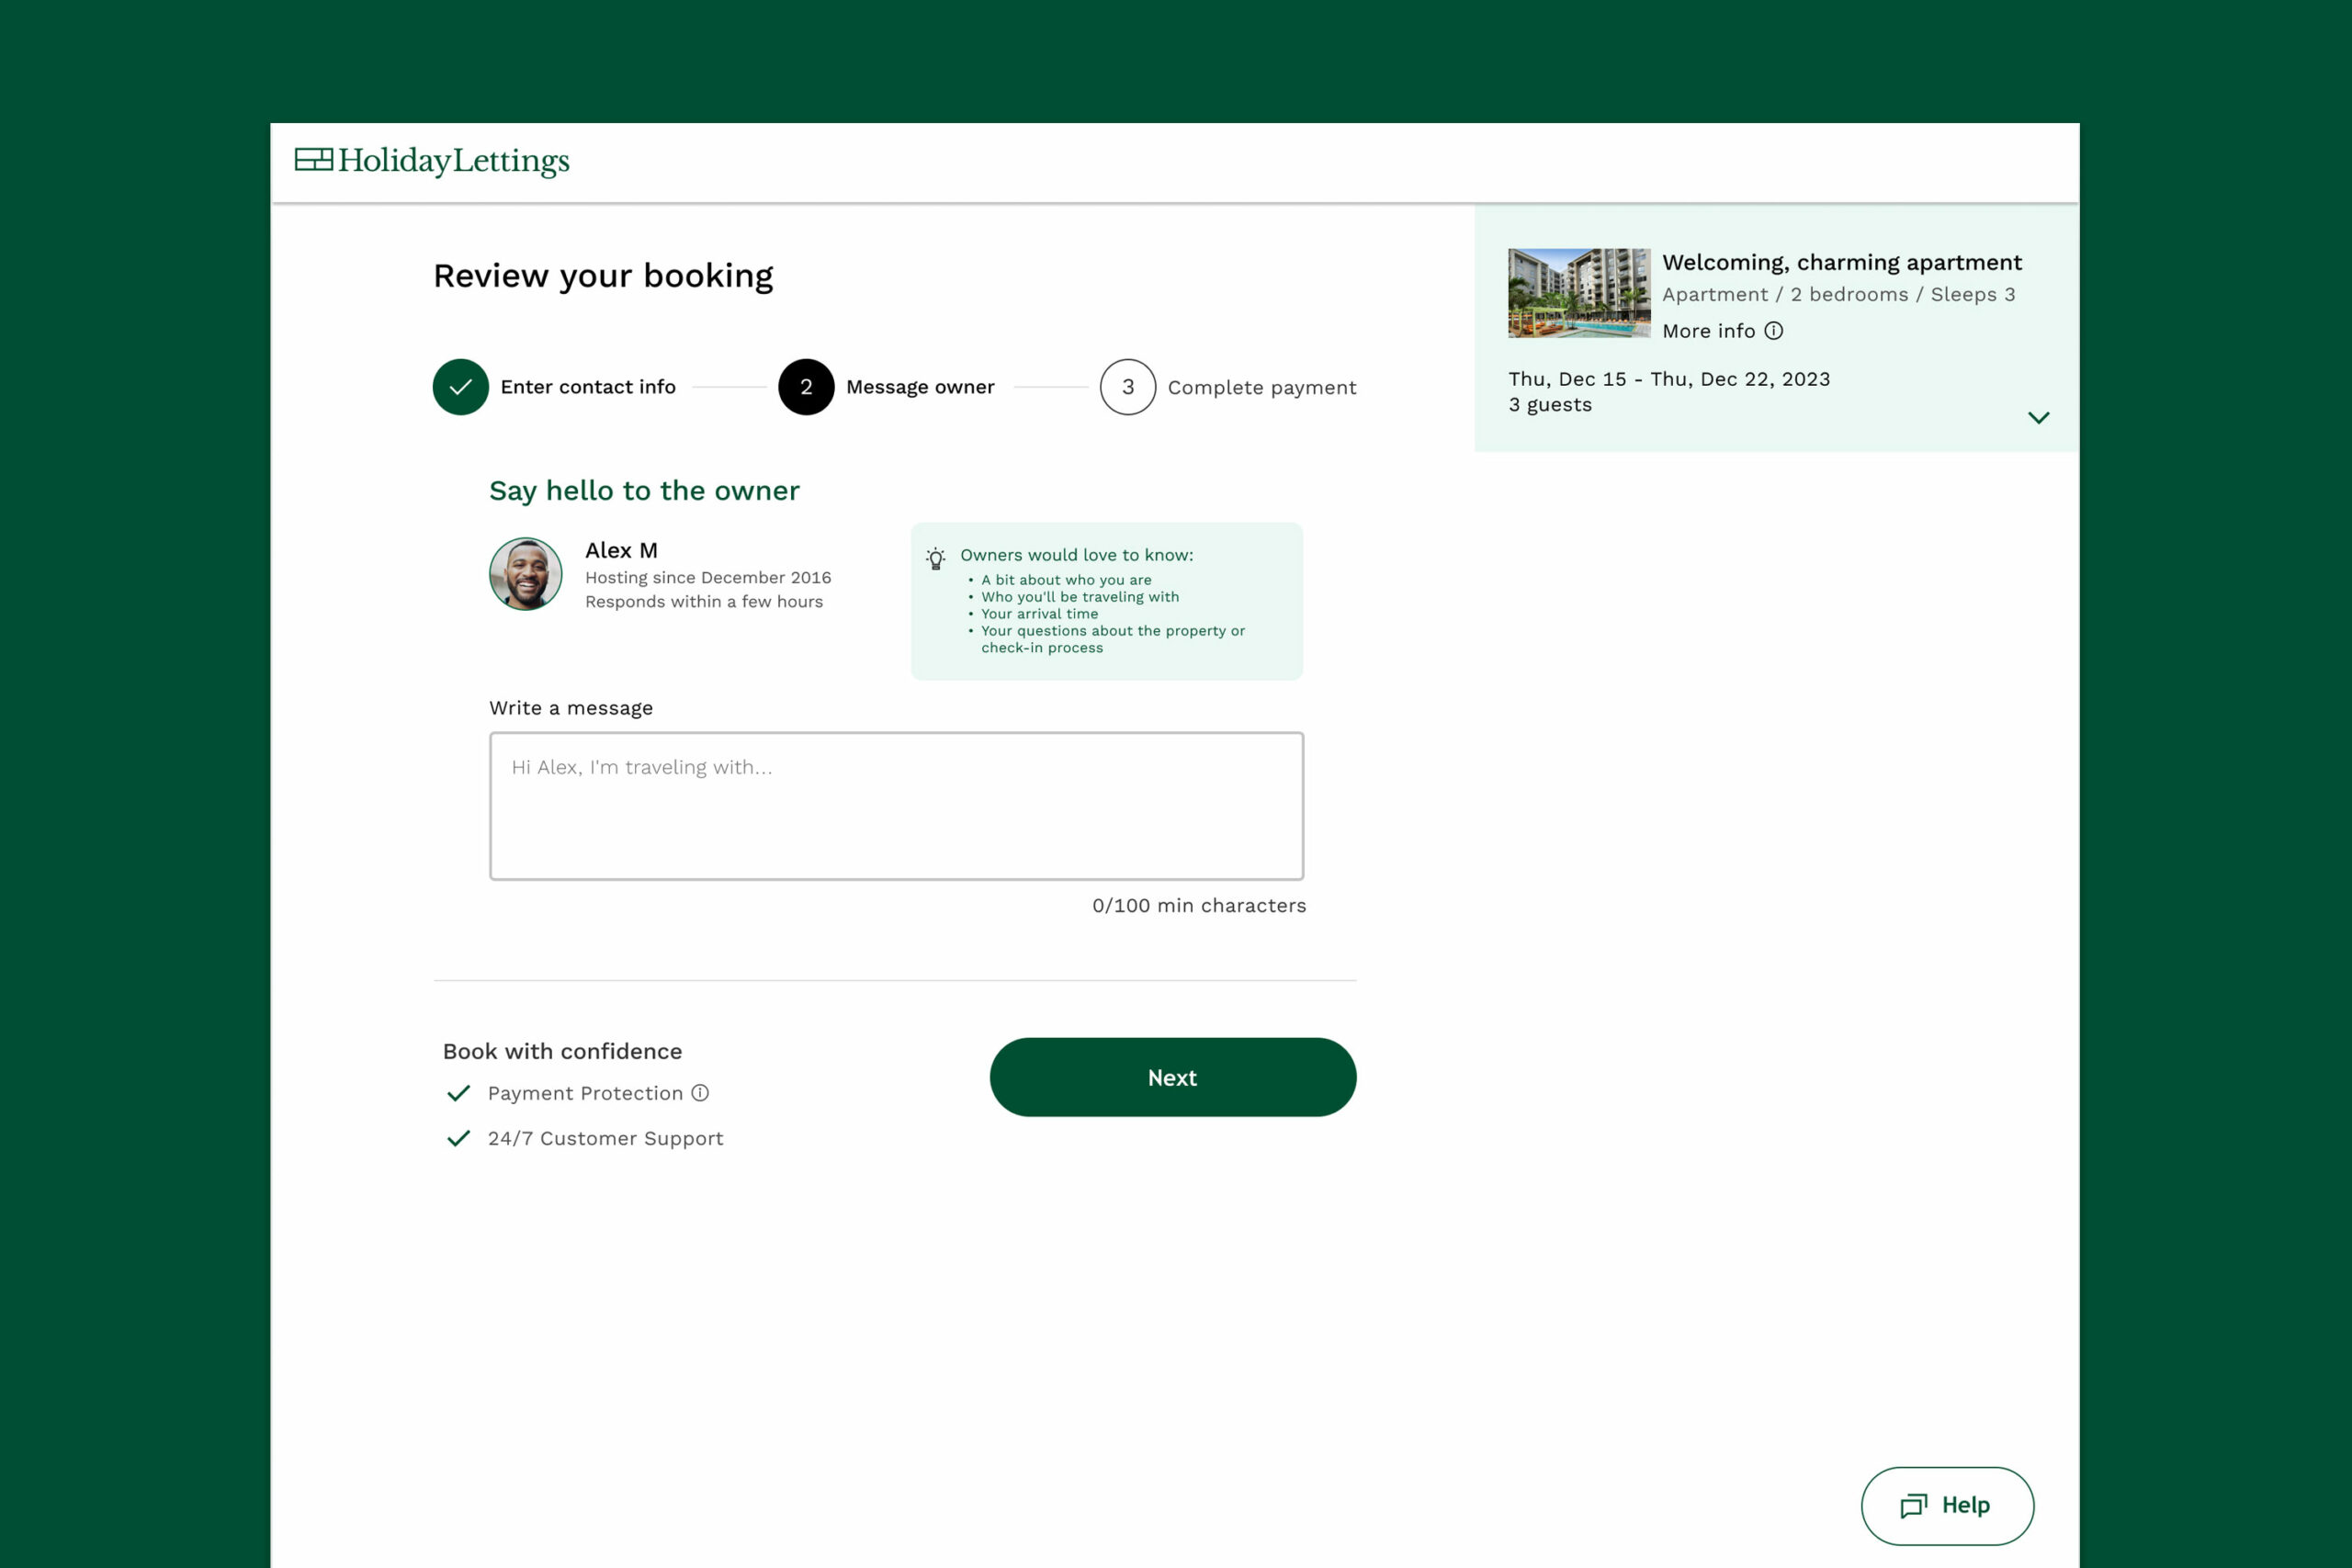Click into the Write a message box
The width and height of the screenshot is (2352, 1568).
point(896,806)
